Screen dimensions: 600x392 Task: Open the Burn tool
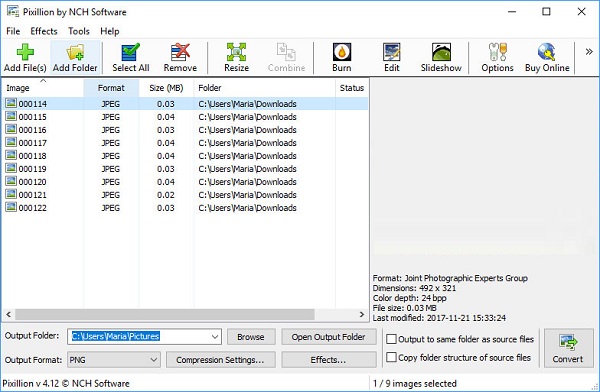pos(342,57)
